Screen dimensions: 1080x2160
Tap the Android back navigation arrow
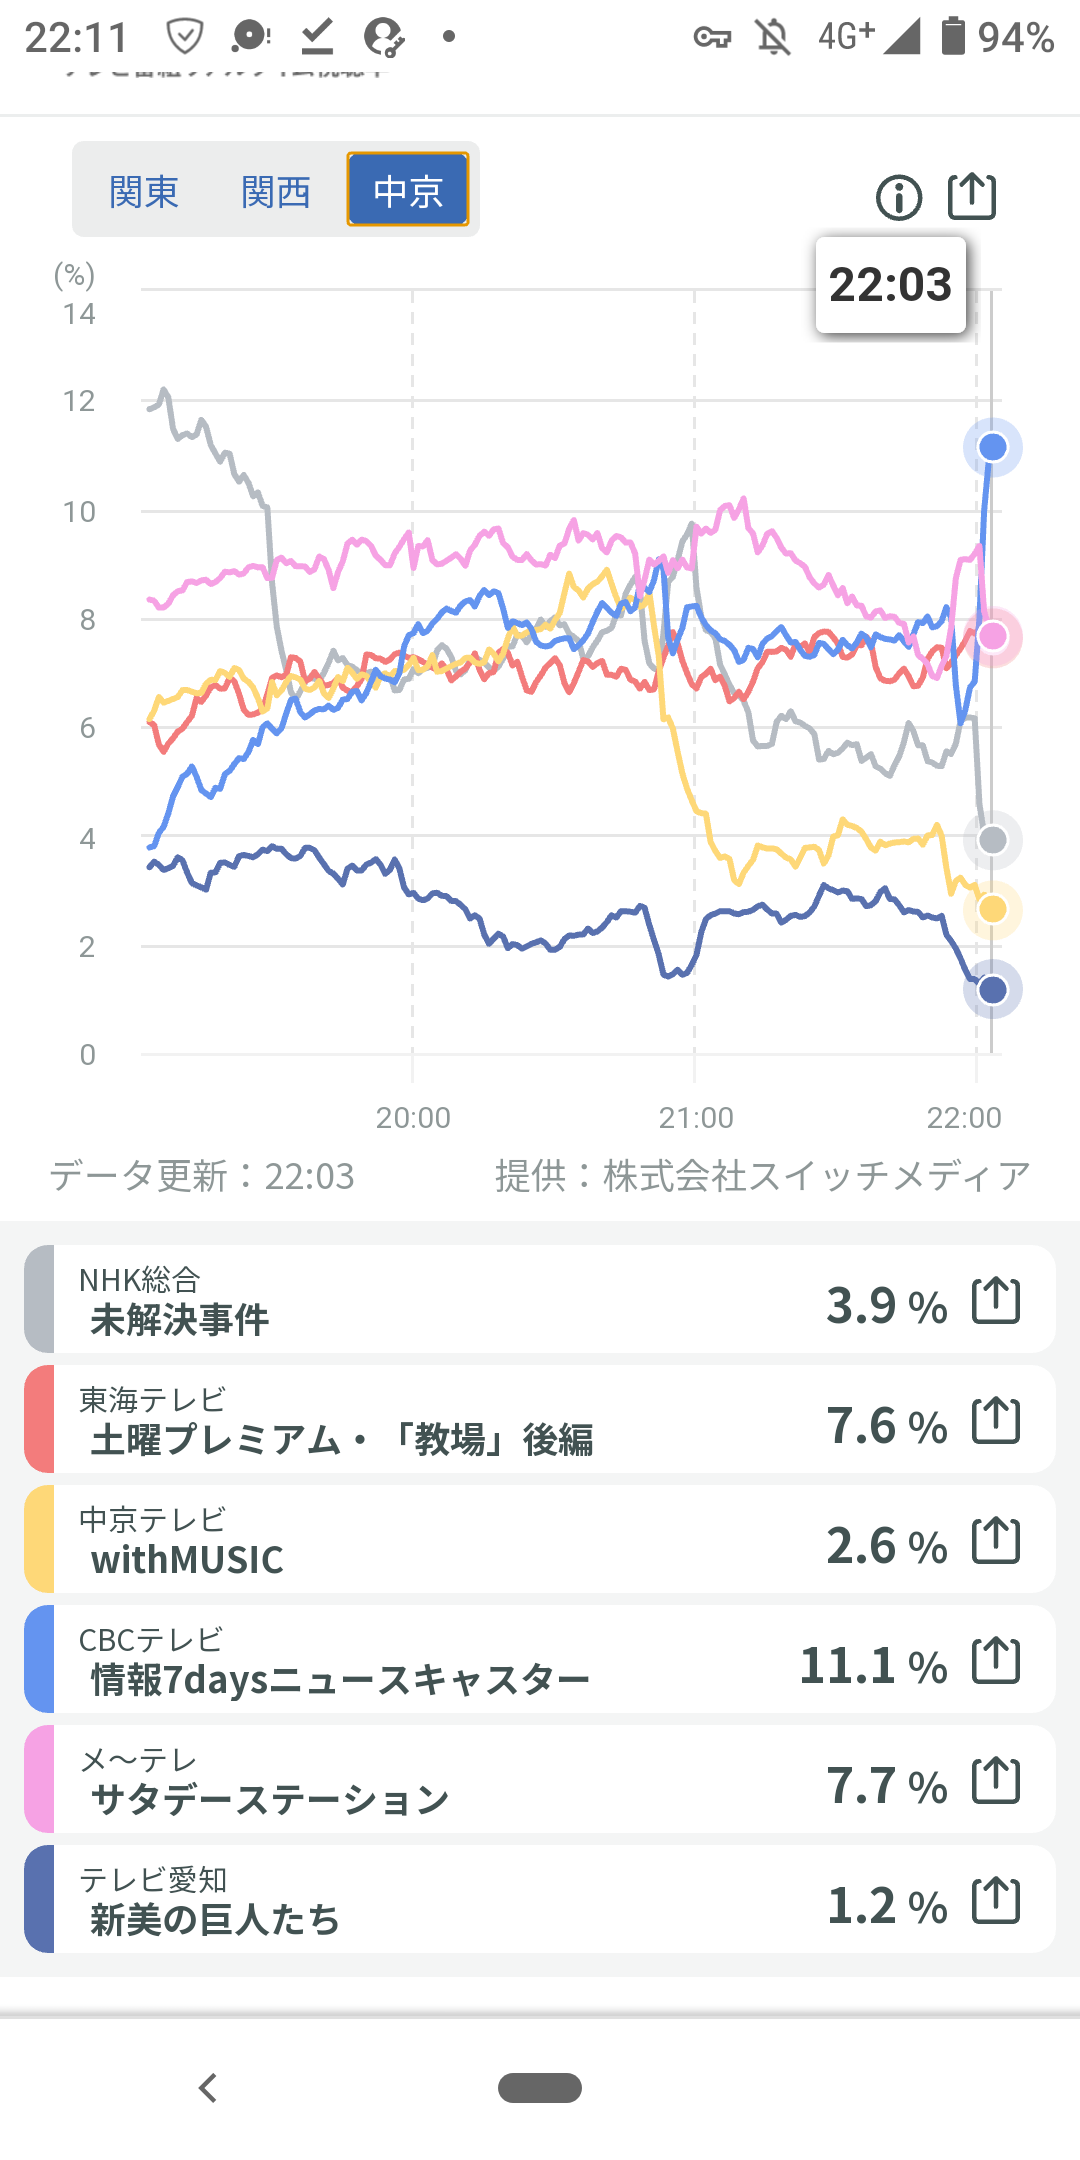pos(208,2088)
